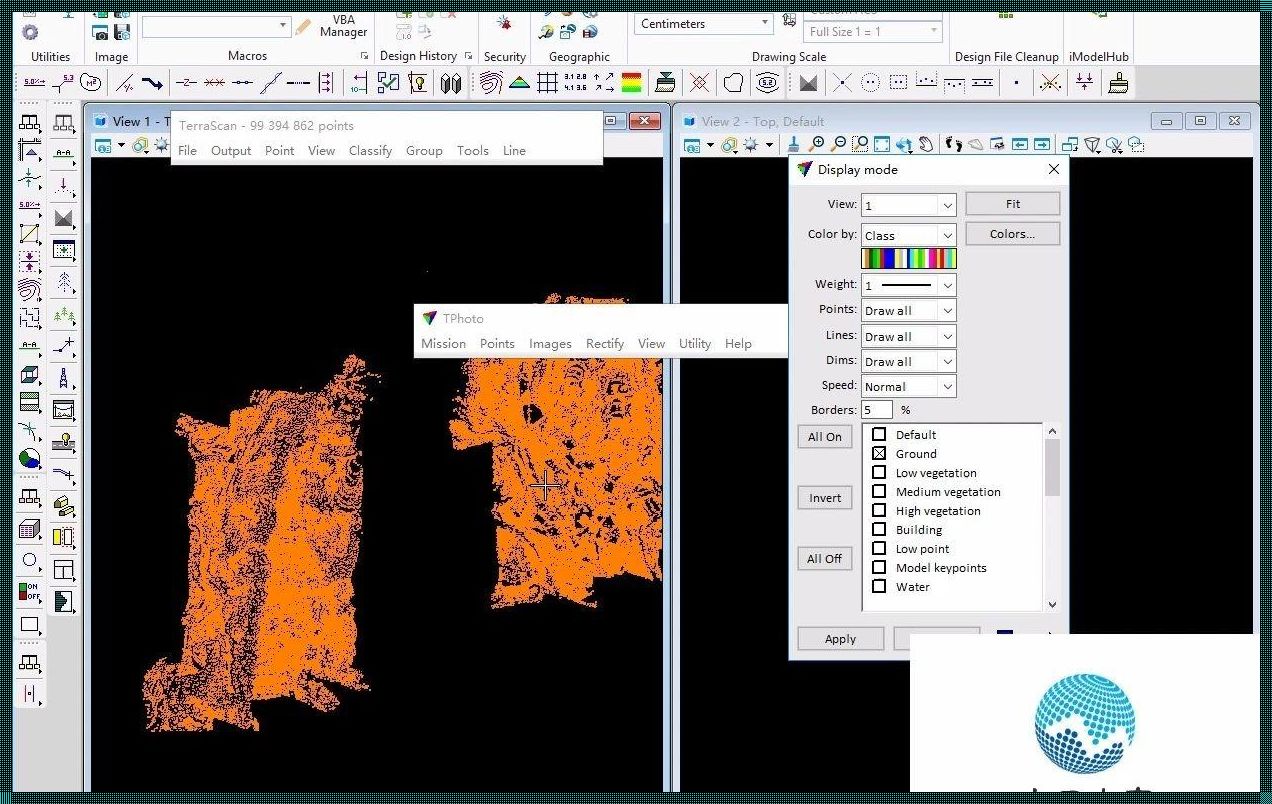Open TerraScan Classify menu
Screen dimensions: 1272x804
point(370,150)
